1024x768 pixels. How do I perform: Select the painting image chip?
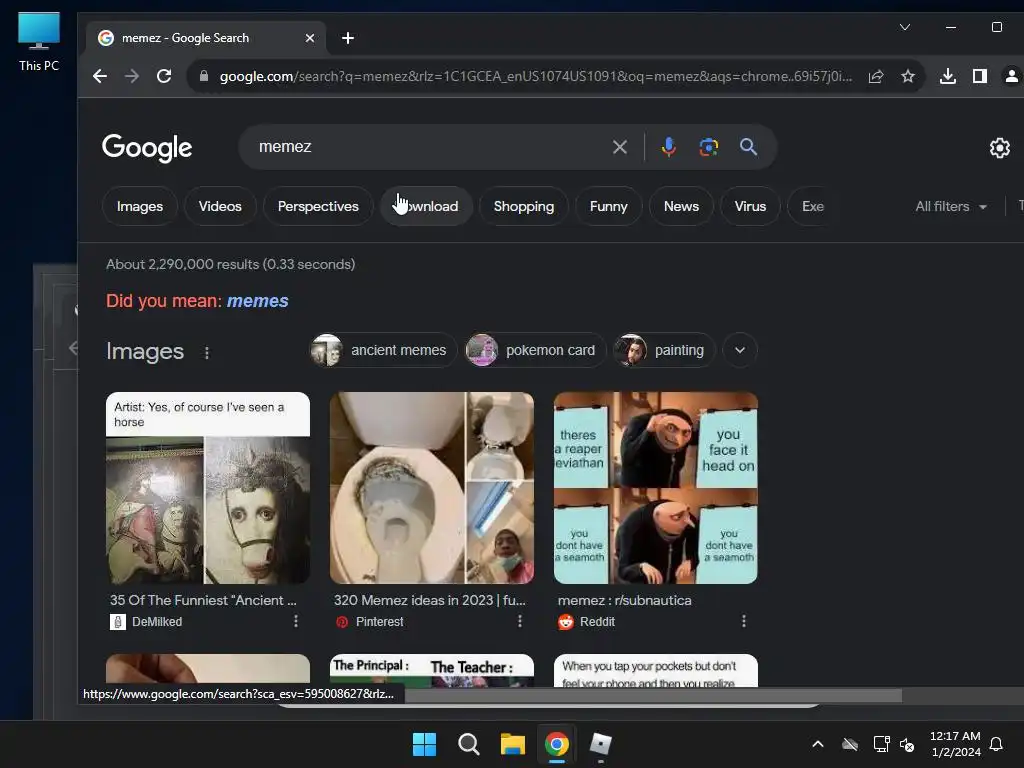point(664,351)
